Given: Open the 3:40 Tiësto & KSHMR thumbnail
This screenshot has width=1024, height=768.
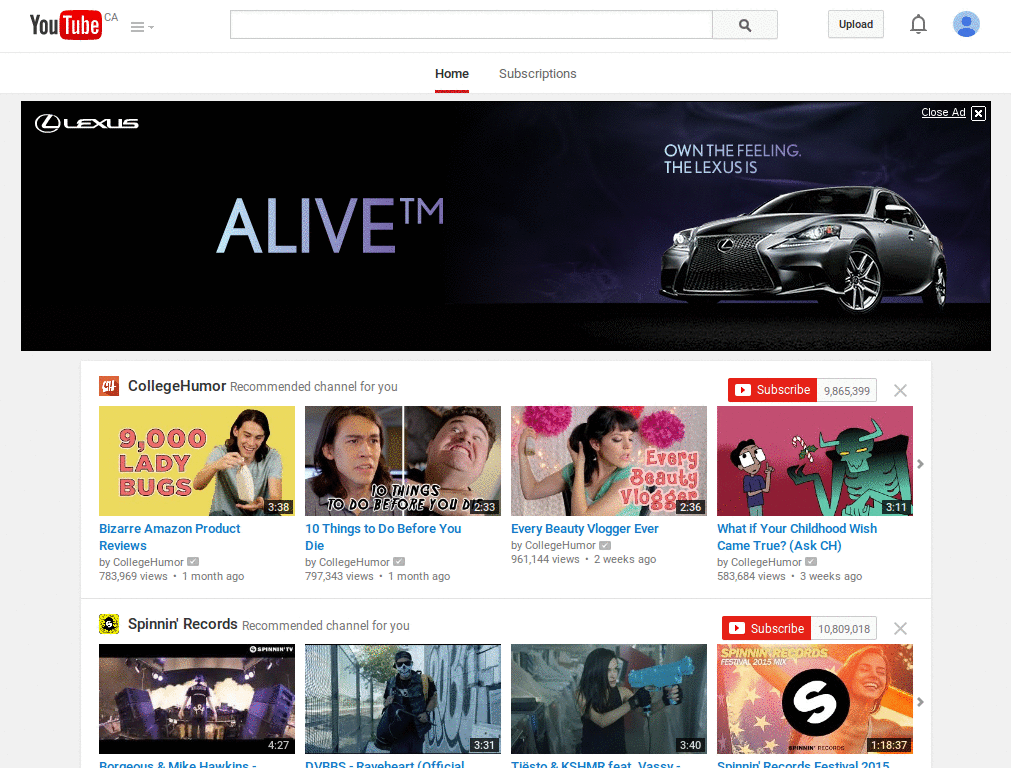Looking at the screenshot, I should click(609, 699).
